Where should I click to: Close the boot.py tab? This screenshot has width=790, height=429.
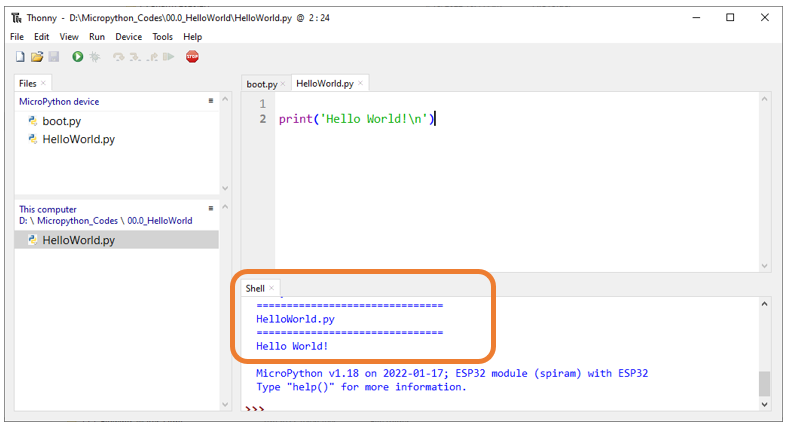point(283,84)
